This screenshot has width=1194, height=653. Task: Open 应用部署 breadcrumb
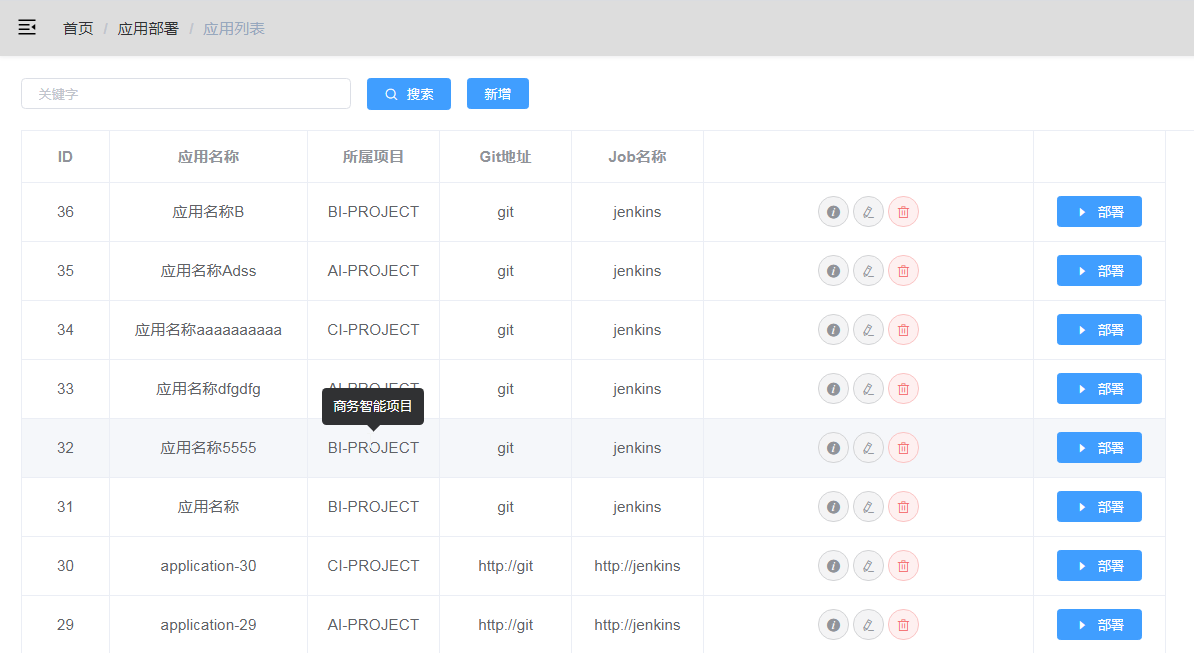[148, 29]
